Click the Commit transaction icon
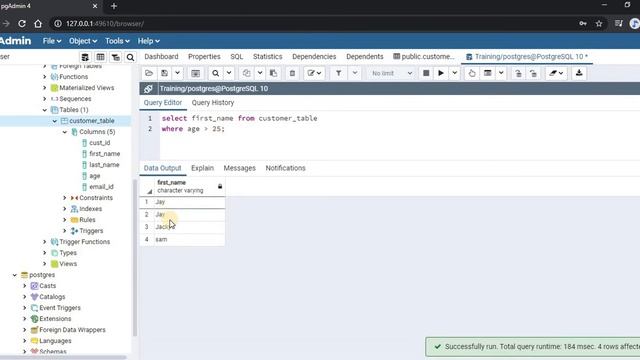This screenshot has height=360, width=640. pos(518,73)
